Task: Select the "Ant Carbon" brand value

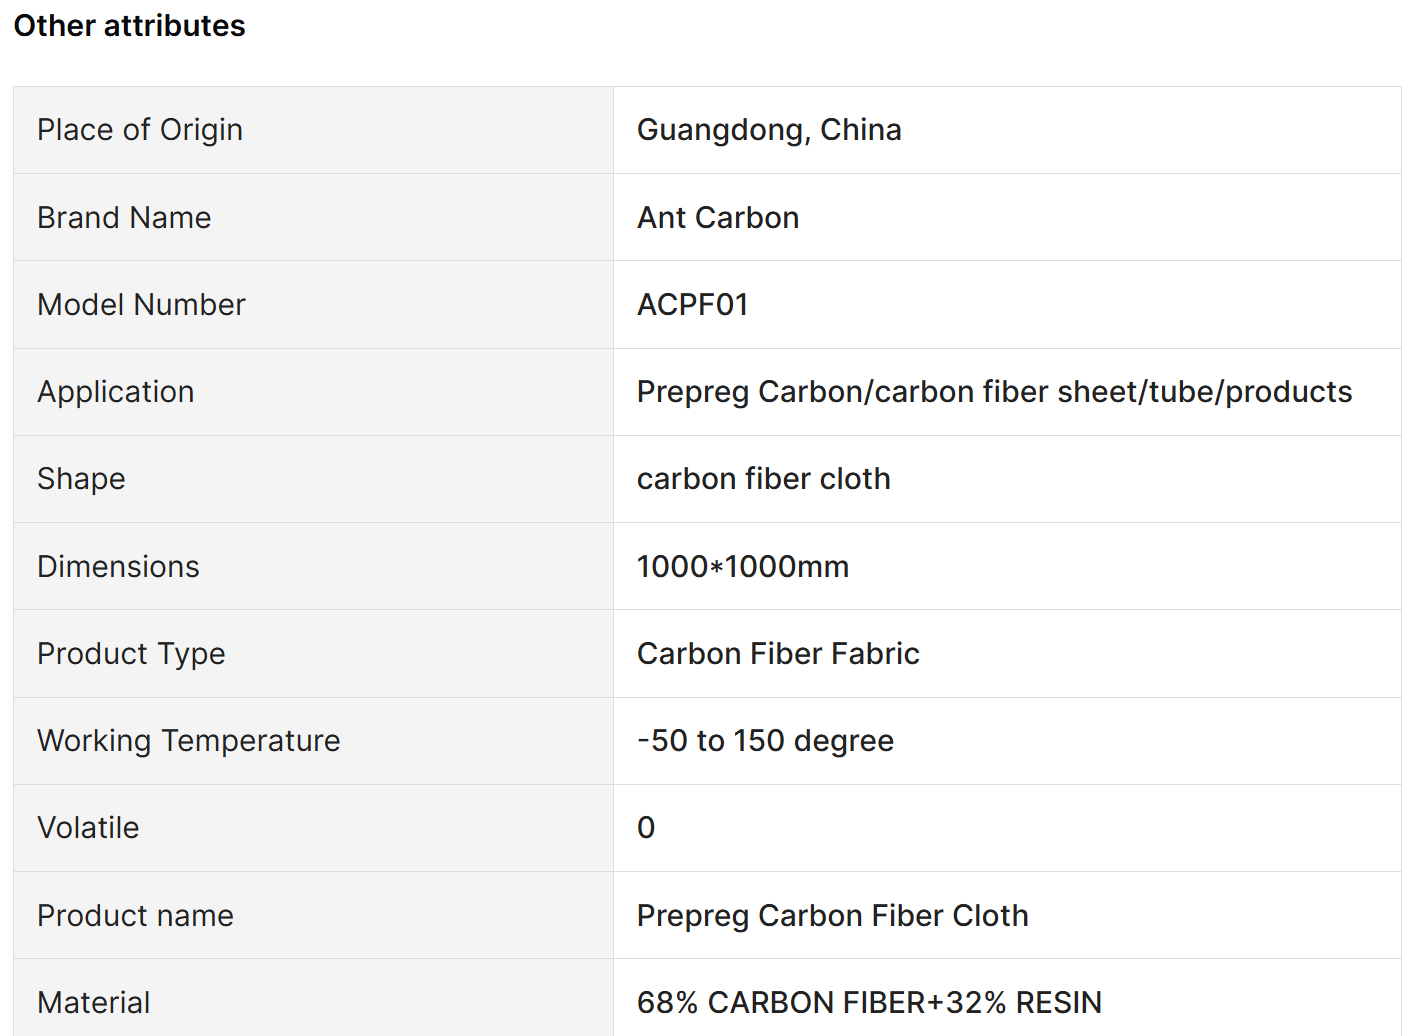Action: tap(718, 218)
